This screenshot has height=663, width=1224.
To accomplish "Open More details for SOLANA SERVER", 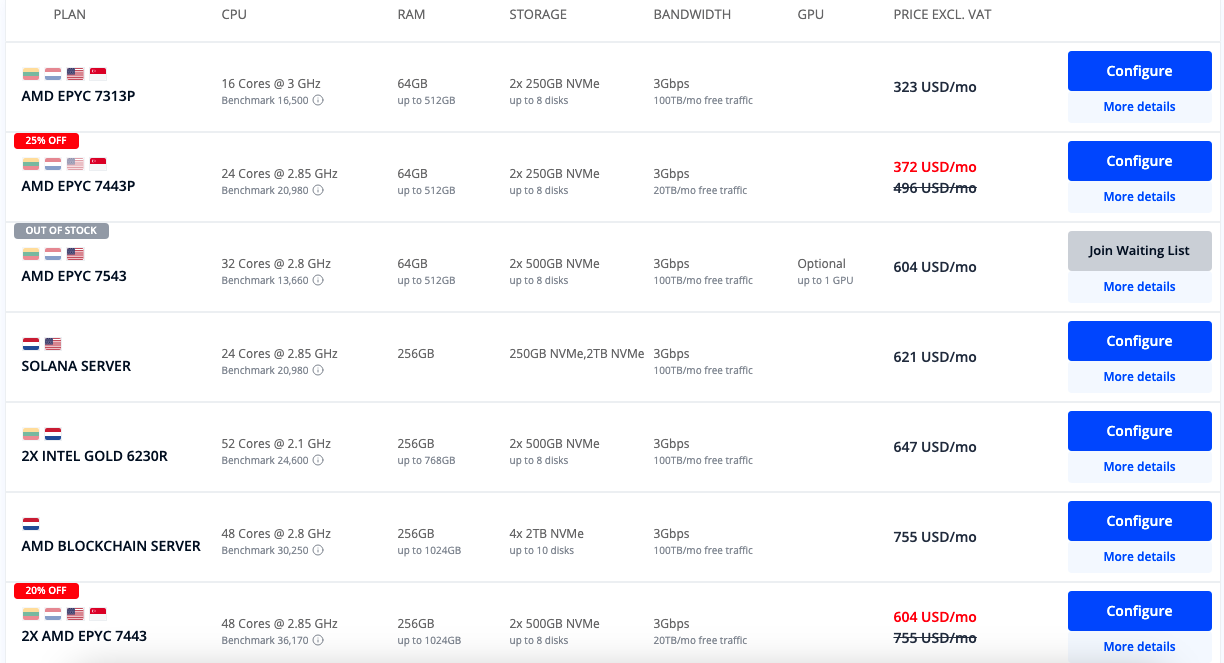I will click(1139, 376).
